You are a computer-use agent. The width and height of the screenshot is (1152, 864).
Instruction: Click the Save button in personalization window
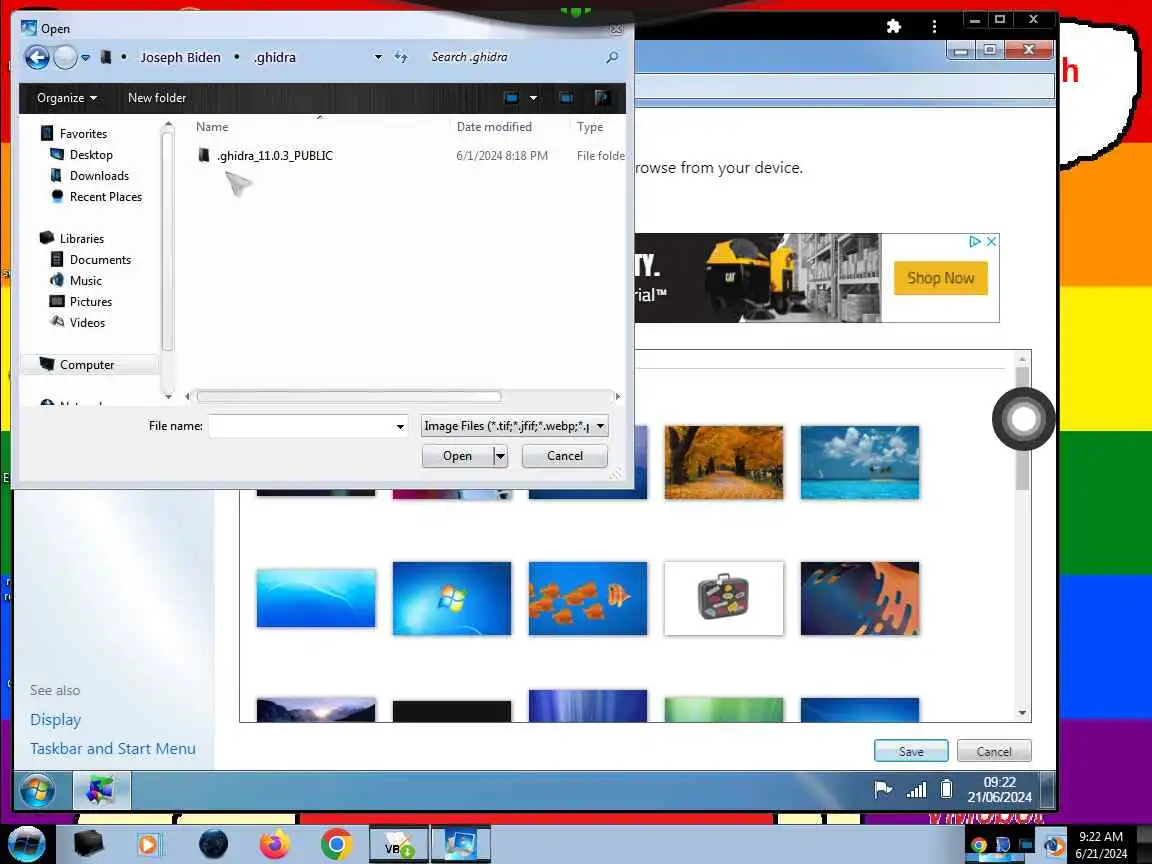click(x=911, y=751)
